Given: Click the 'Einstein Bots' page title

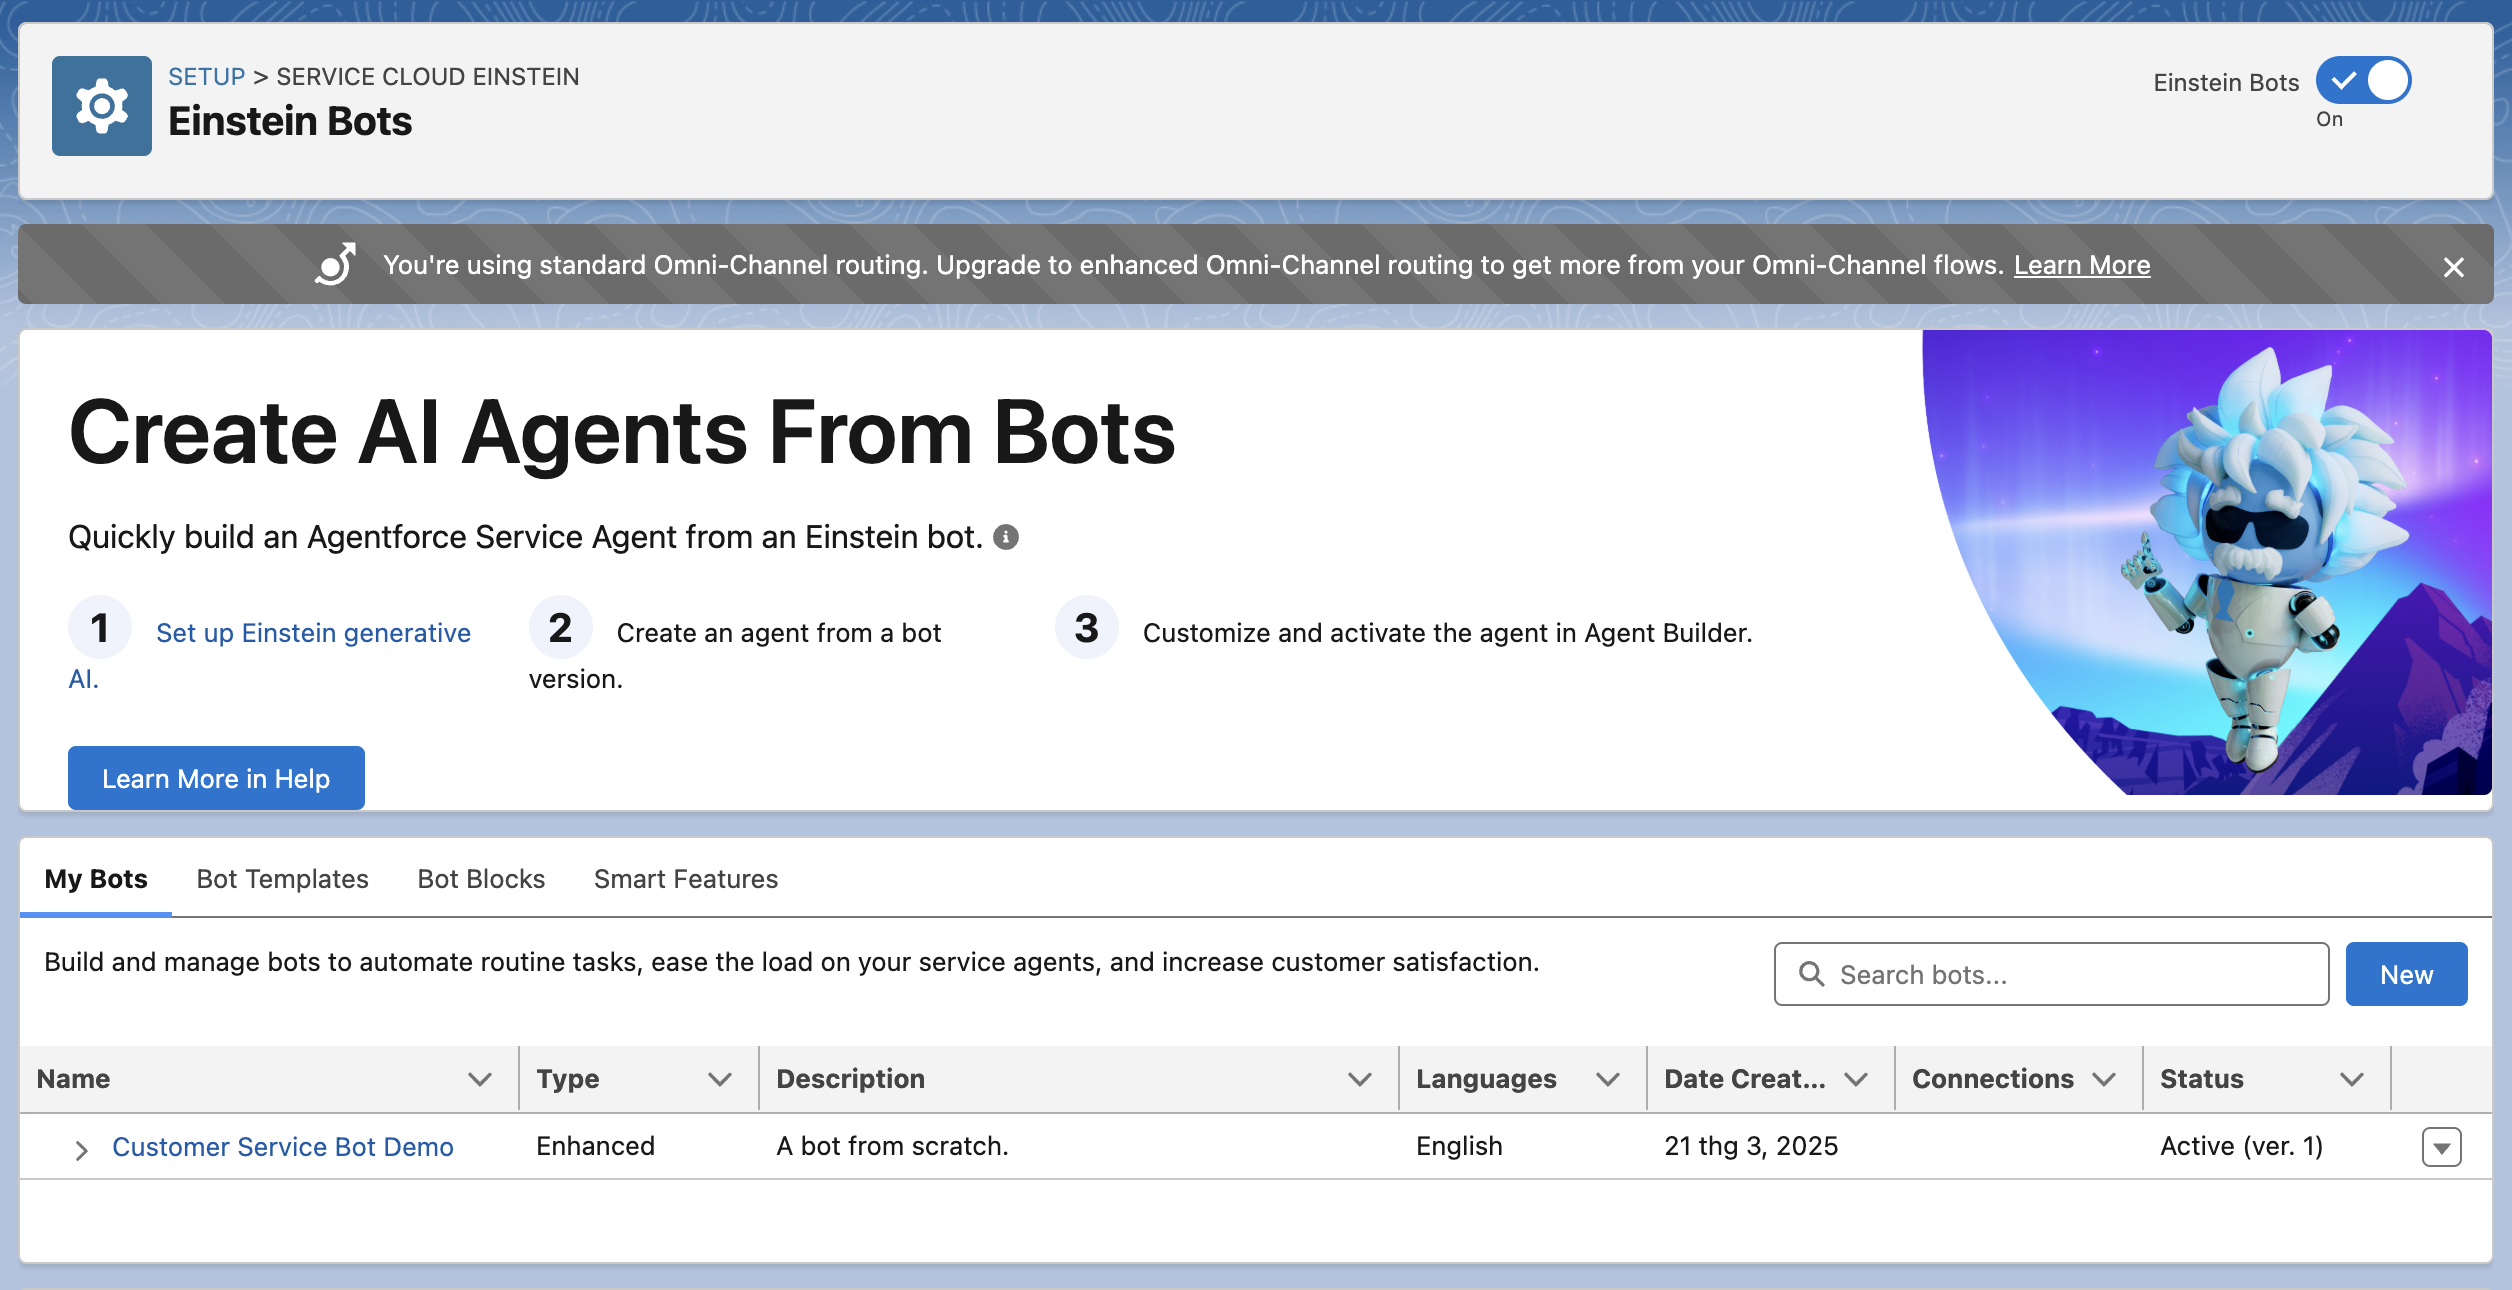Looking at the screenshot, I should pyautogui.click(x=290, y=121).
